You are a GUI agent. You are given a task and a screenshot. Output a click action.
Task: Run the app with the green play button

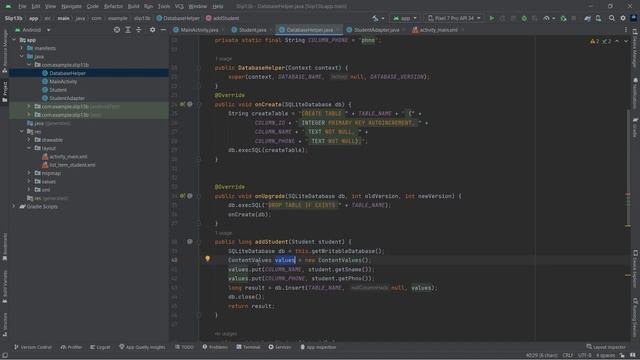(492, 18)
